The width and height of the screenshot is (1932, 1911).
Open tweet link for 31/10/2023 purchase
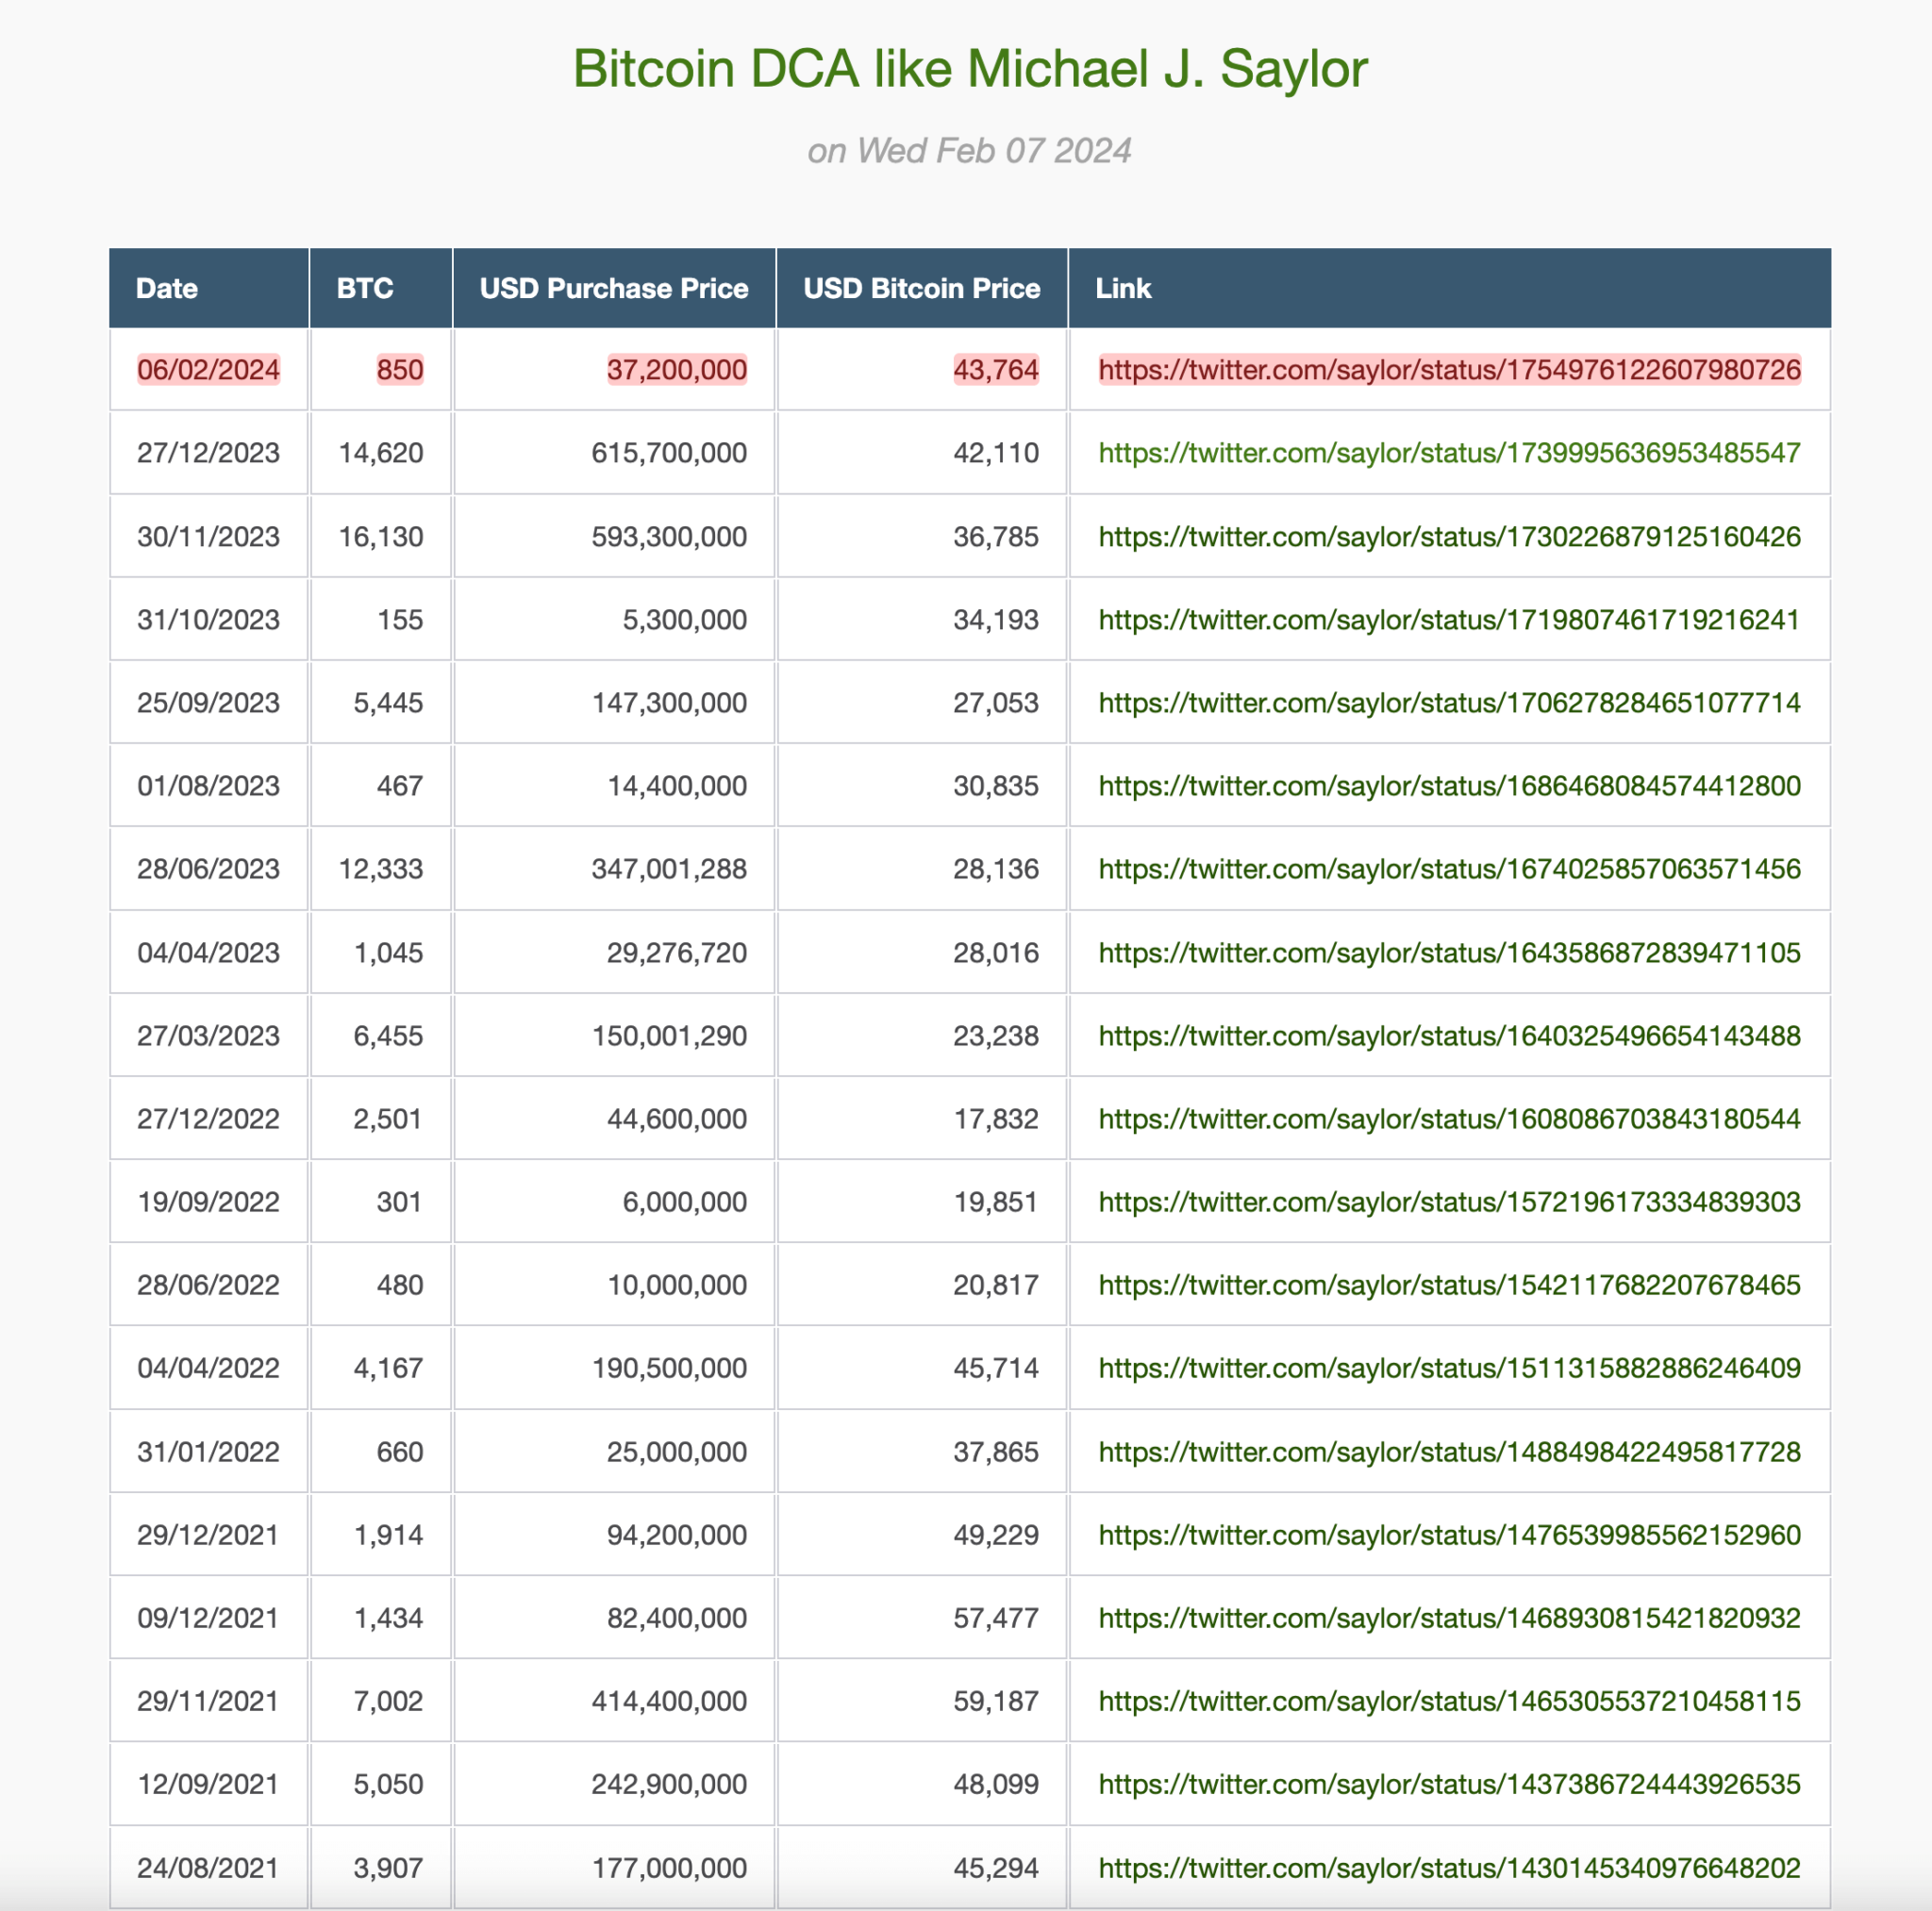[x=1449, y=620]
